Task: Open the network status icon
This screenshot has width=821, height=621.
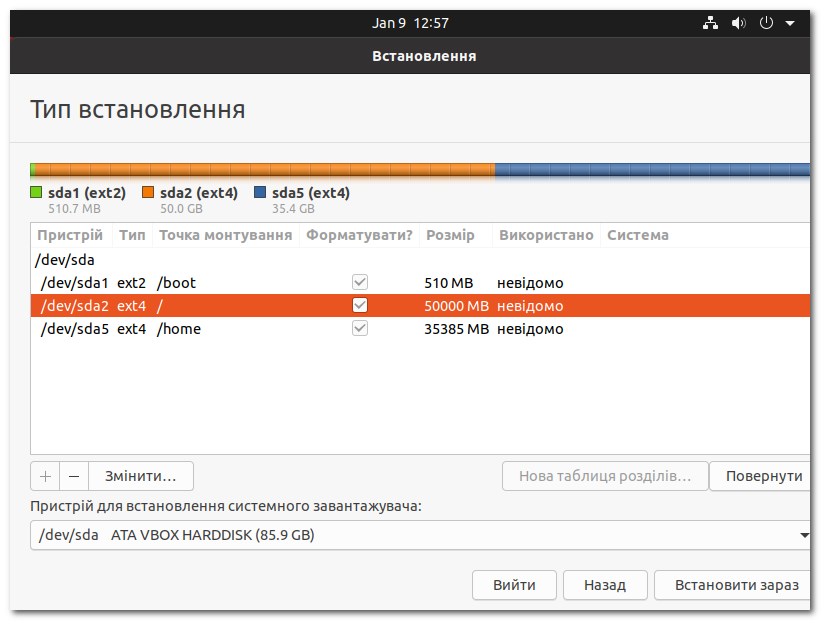Action: point(711,21)
